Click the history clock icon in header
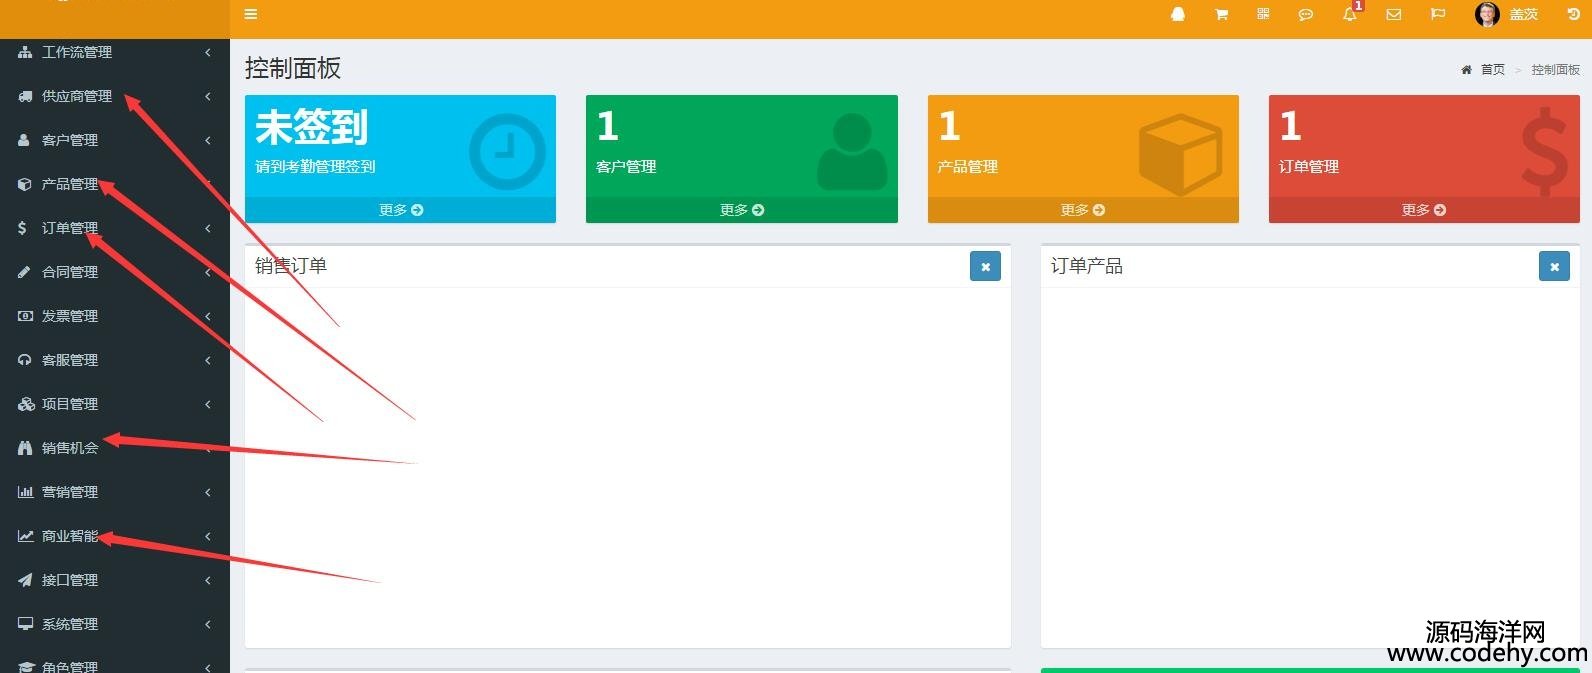This screenshot has height=673, width=1592. pos(1573,14)
